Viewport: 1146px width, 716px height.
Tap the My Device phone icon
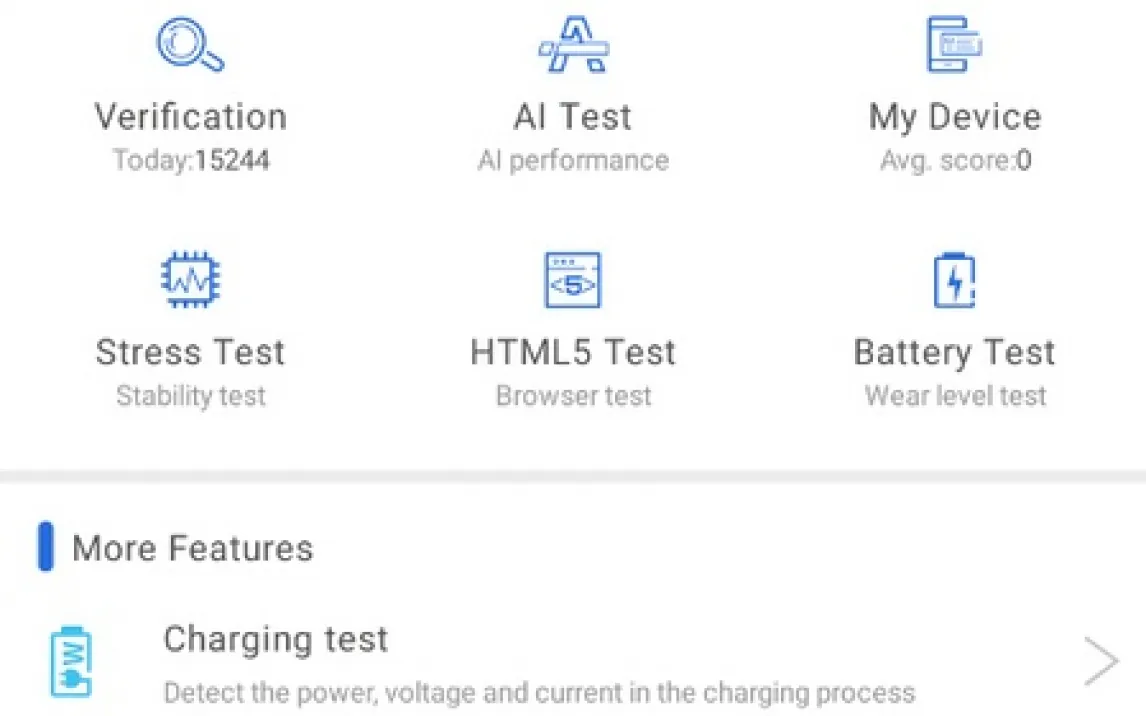pos(954,44)
